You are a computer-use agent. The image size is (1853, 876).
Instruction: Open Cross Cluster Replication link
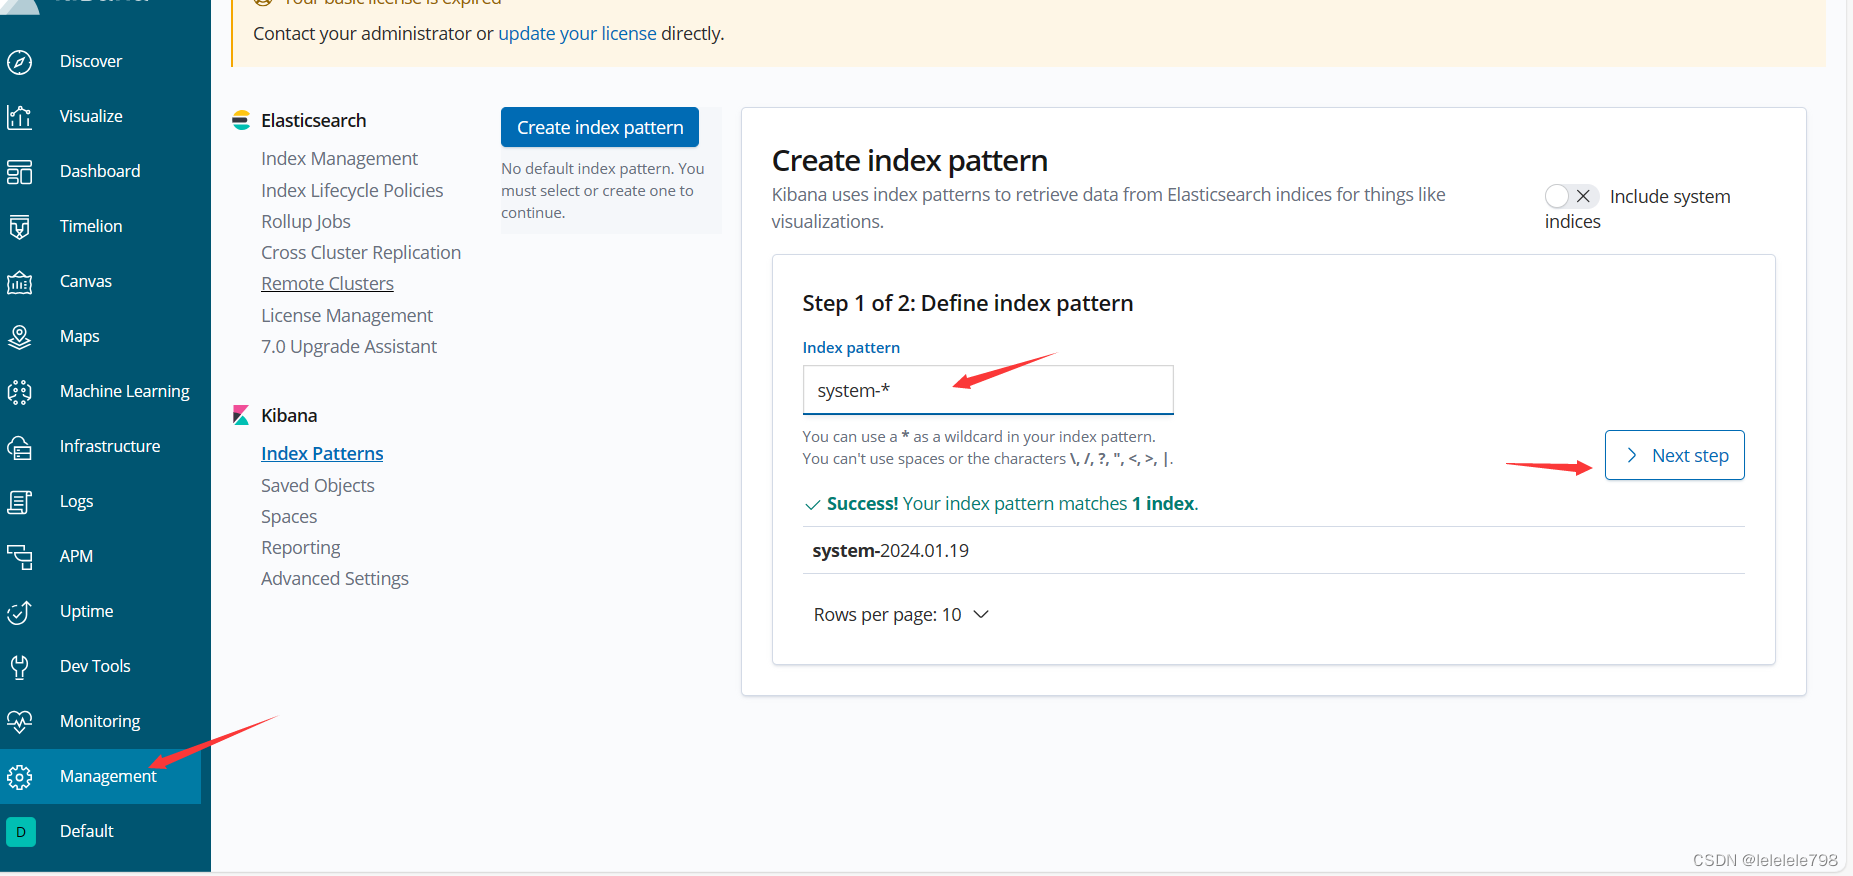361,252
